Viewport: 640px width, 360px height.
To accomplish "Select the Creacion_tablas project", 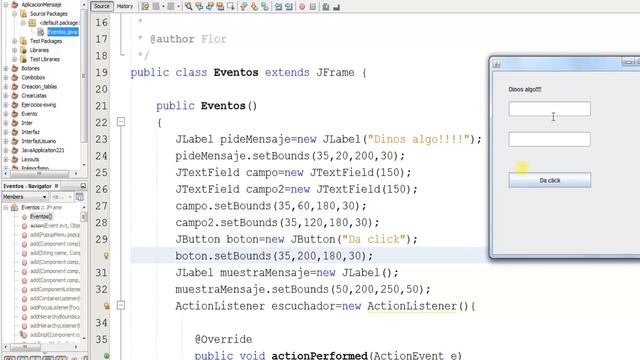I will coord(39,87).
